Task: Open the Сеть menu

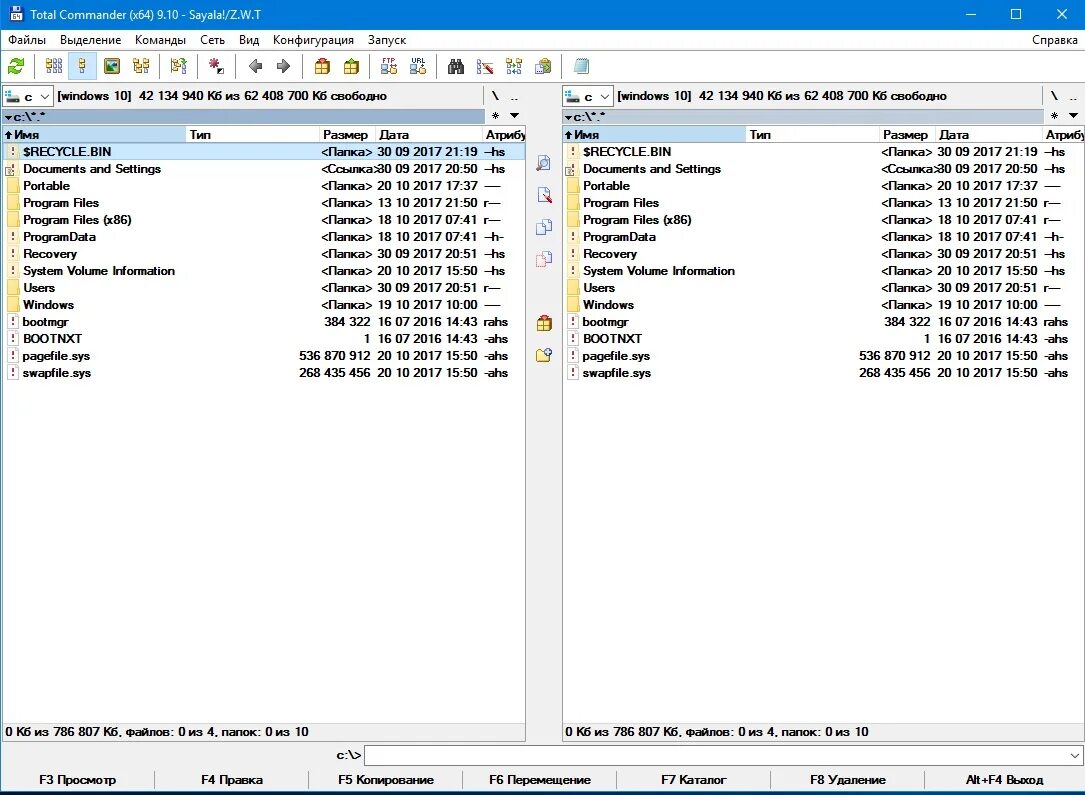Action: [x=212, y=40]
